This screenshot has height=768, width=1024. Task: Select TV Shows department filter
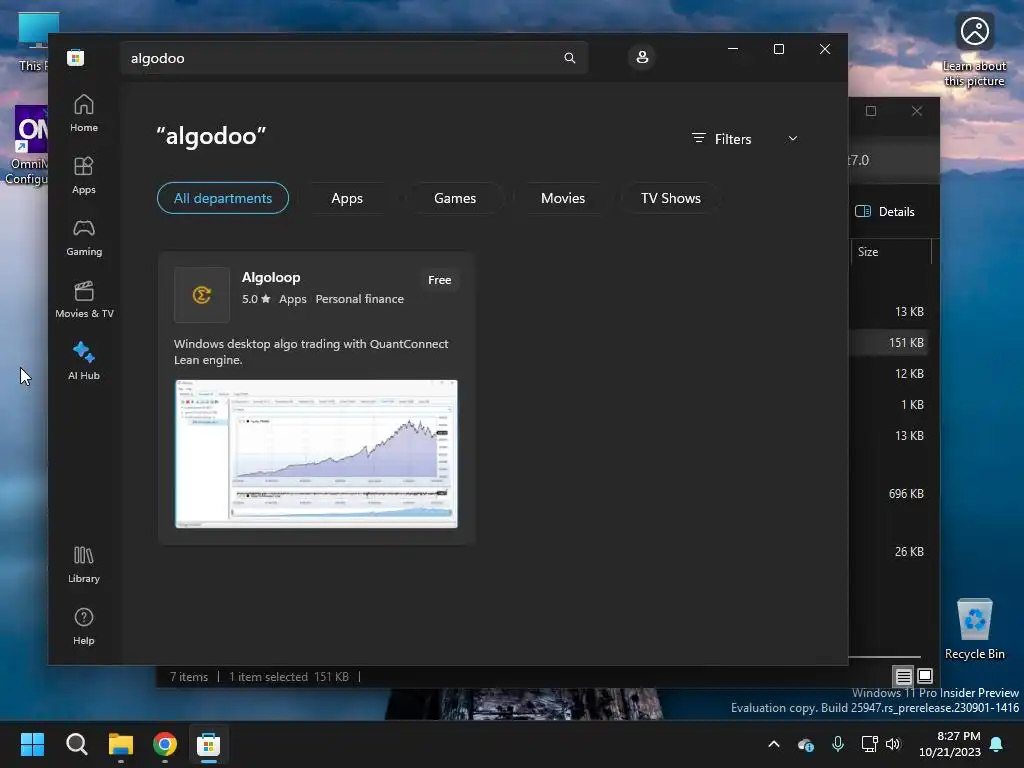click(x=671, y=198)
